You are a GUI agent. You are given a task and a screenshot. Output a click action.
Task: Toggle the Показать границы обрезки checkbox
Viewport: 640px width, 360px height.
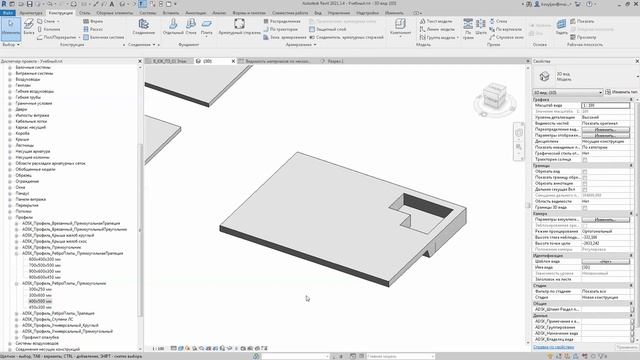click(x=584, y=178)
